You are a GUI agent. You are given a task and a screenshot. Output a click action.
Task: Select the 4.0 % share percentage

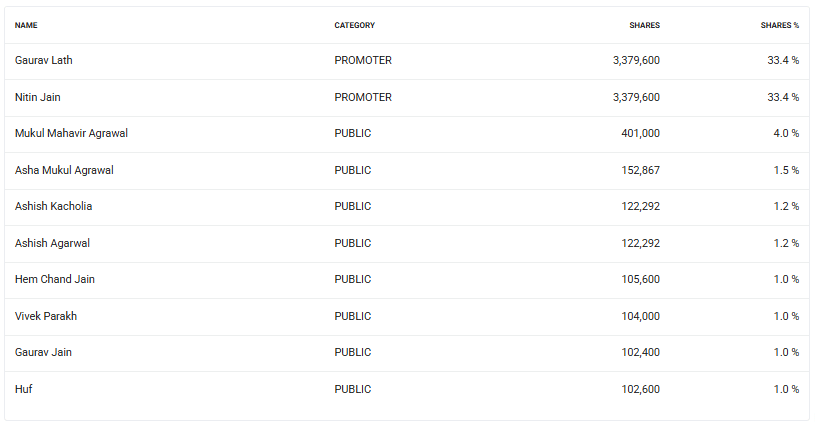[x=783, y=133]
